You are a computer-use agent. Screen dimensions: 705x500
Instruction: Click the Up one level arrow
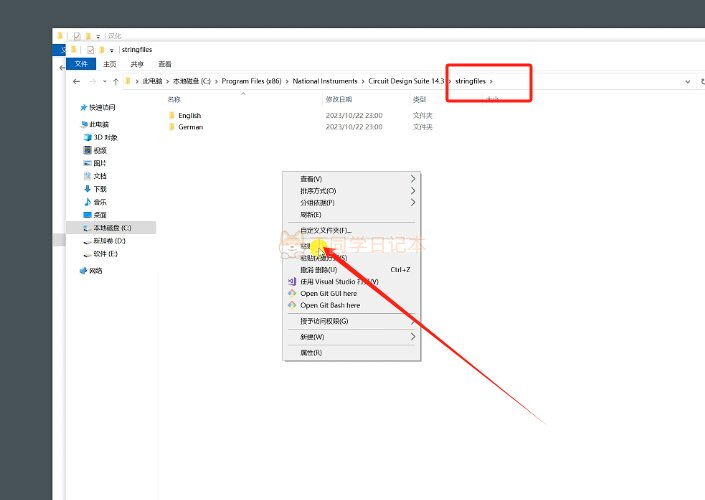116,81
